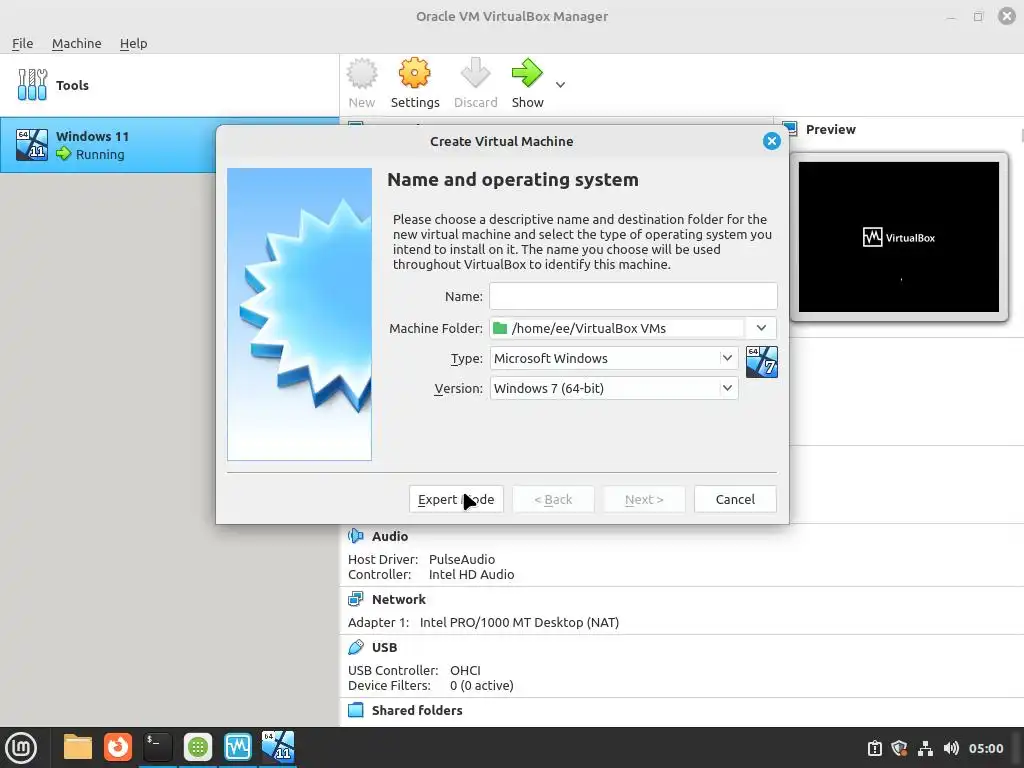The width and height of the screenshot is (1024, 768).
Task: Click the security shield tray icon
Action: pyautogui.click(x=899, y=748)
